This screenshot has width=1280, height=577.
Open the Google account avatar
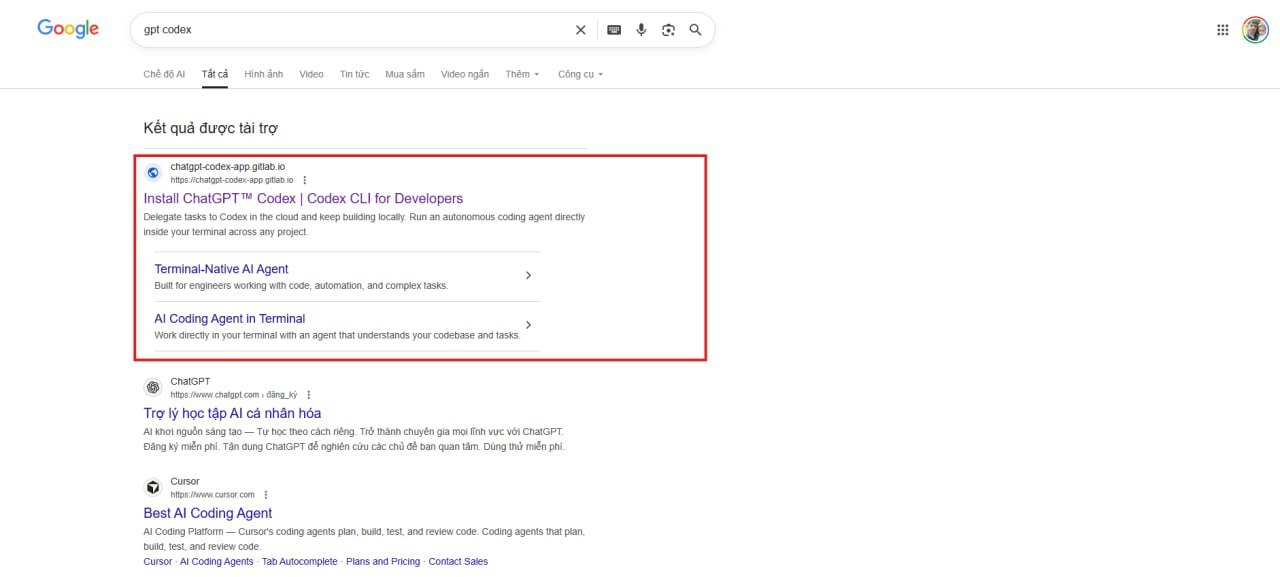(1255, 30)
